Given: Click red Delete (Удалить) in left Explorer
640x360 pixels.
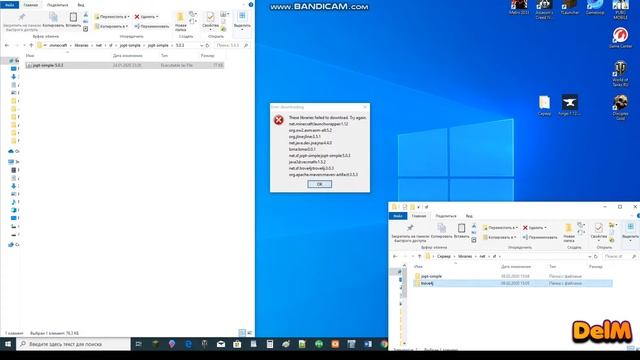Looking at the screenshot, I should [x=146, y=17].
